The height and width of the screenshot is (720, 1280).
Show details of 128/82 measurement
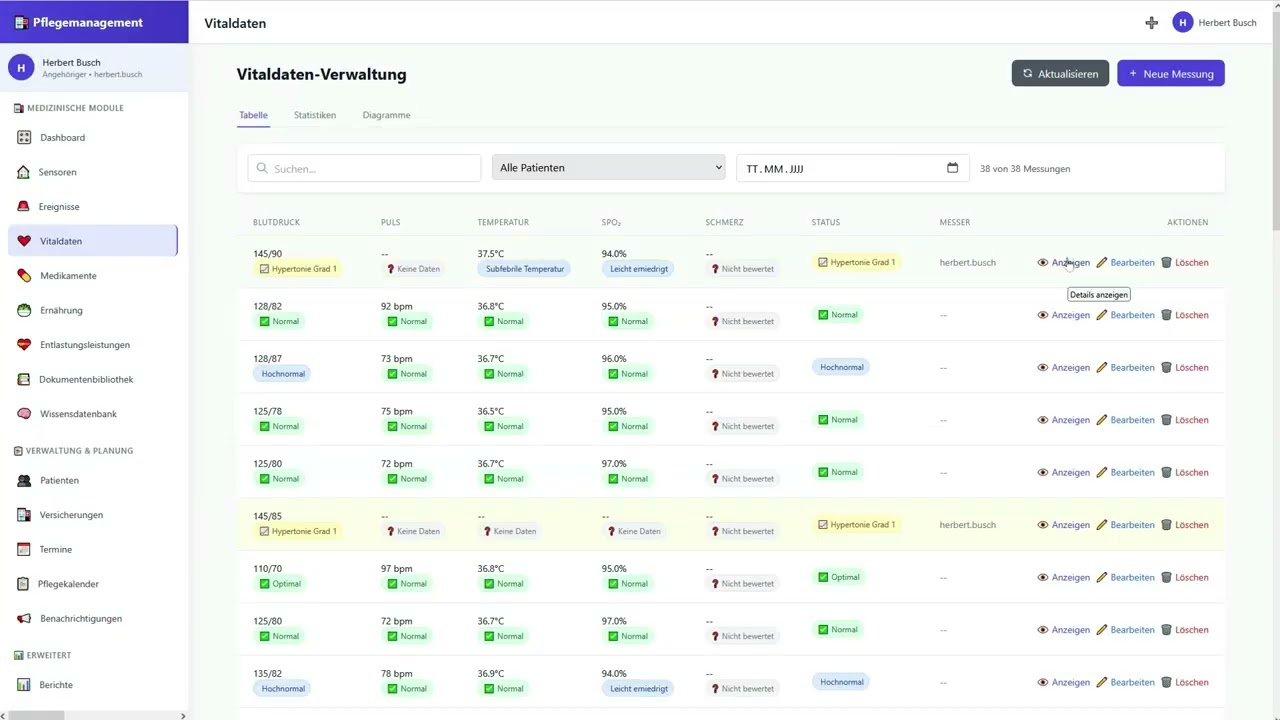[1063, 315]
